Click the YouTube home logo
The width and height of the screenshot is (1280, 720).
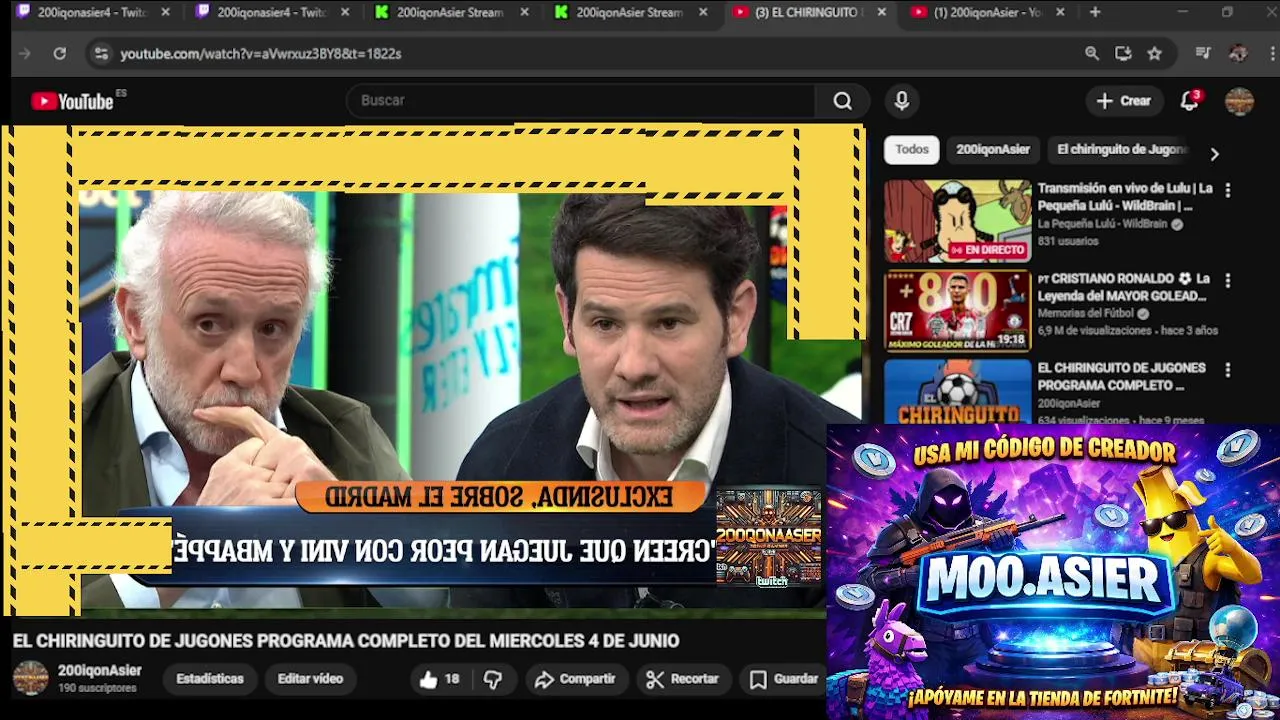(x=72, y=101)
